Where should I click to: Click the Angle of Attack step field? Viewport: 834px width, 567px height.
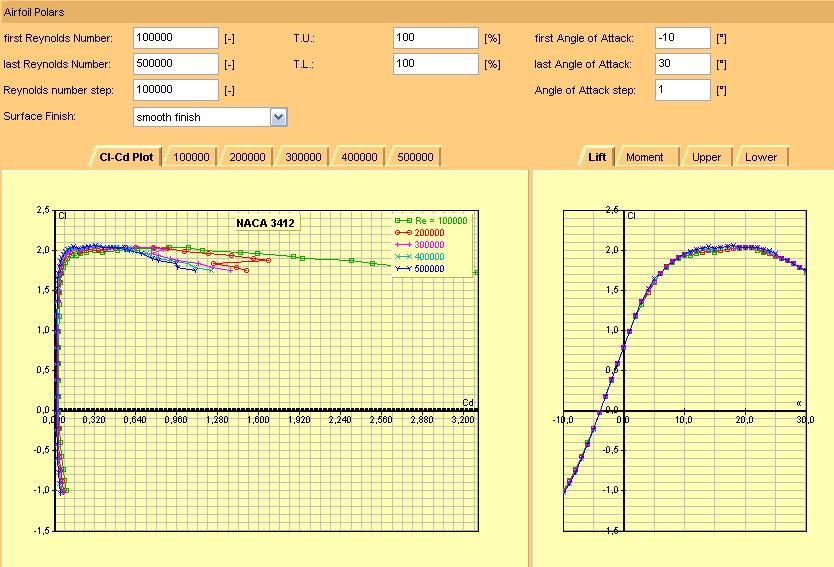tap(682, 90)
